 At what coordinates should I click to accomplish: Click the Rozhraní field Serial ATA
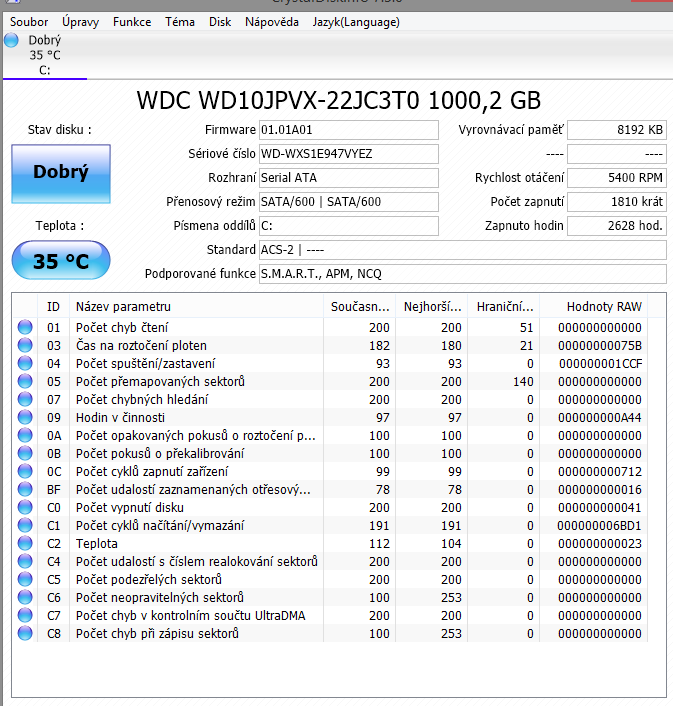349,178
